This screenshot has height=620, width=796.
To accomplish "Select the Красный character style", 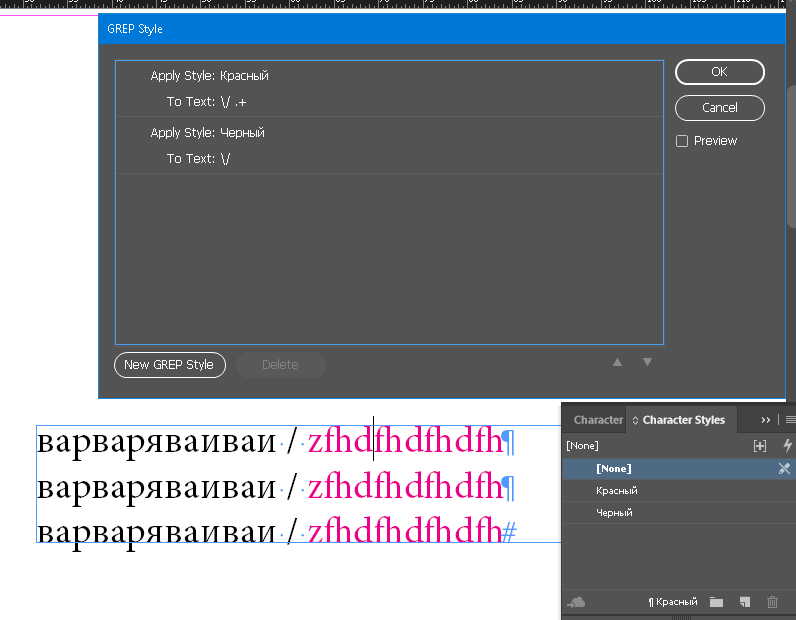I will [x=679, y=491].
